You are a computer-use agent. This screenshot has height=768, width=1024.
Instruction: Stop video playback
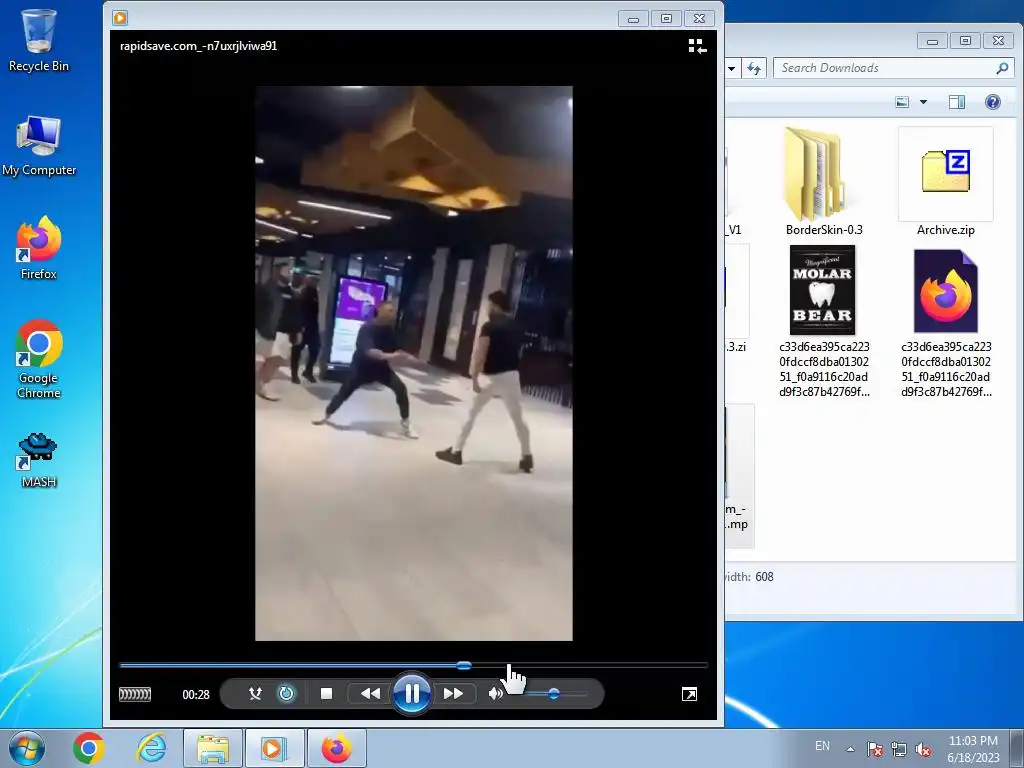point(327,694)
